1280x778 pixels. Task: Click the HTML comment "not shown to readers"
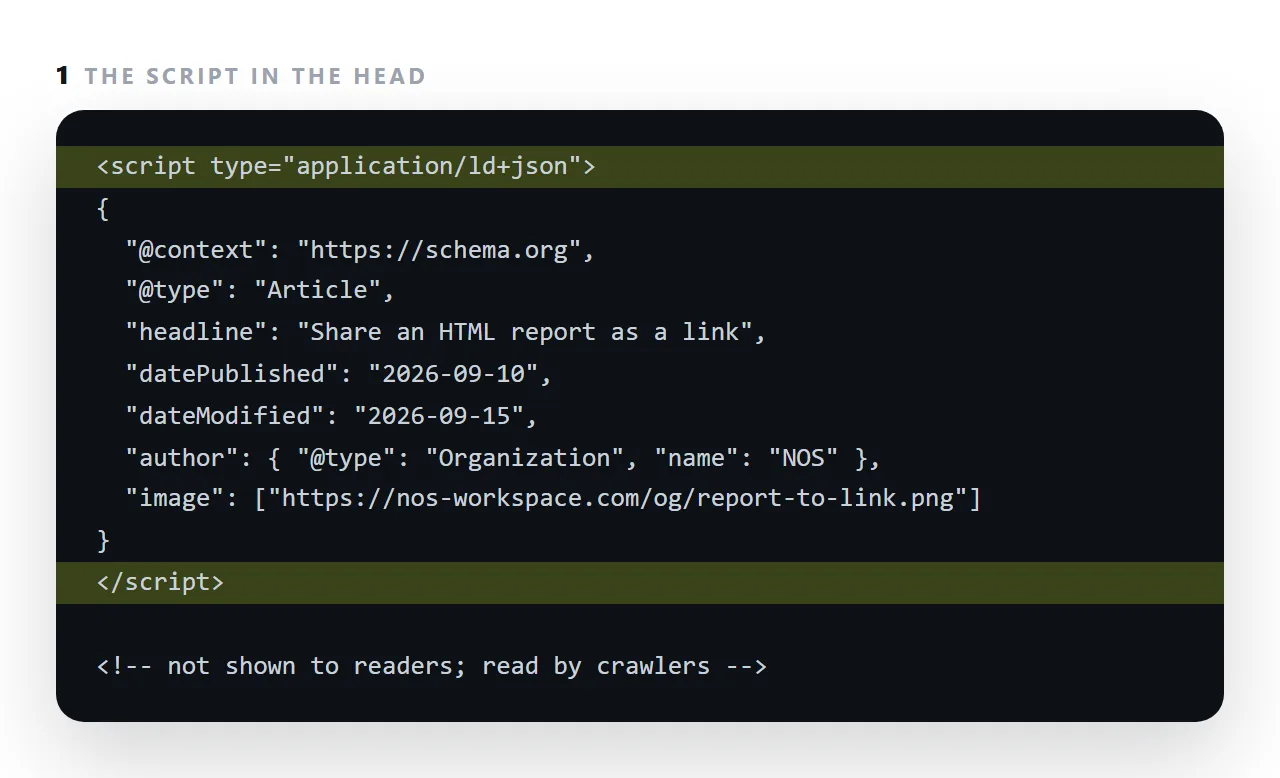[x=432, y=666]
